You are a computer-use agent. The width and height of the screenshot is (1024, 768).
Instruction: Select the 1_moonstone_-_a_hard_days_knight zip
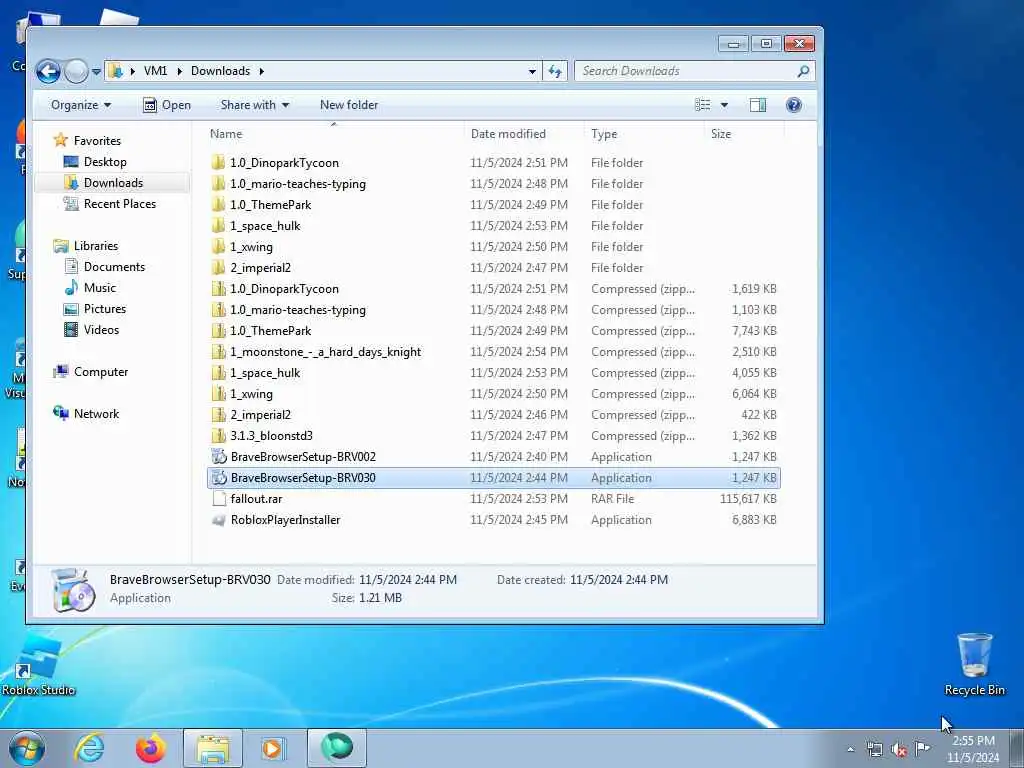[494, 351]
